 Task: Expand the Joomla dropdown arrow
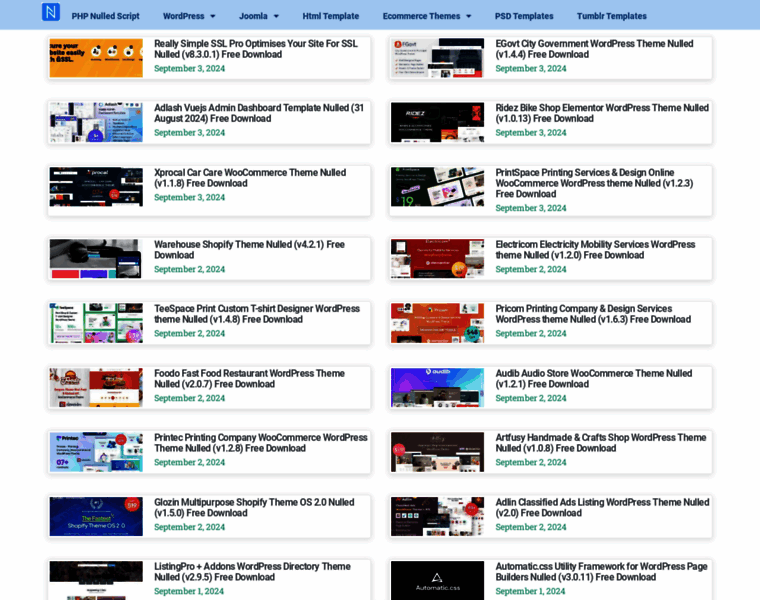click(276, 16)
